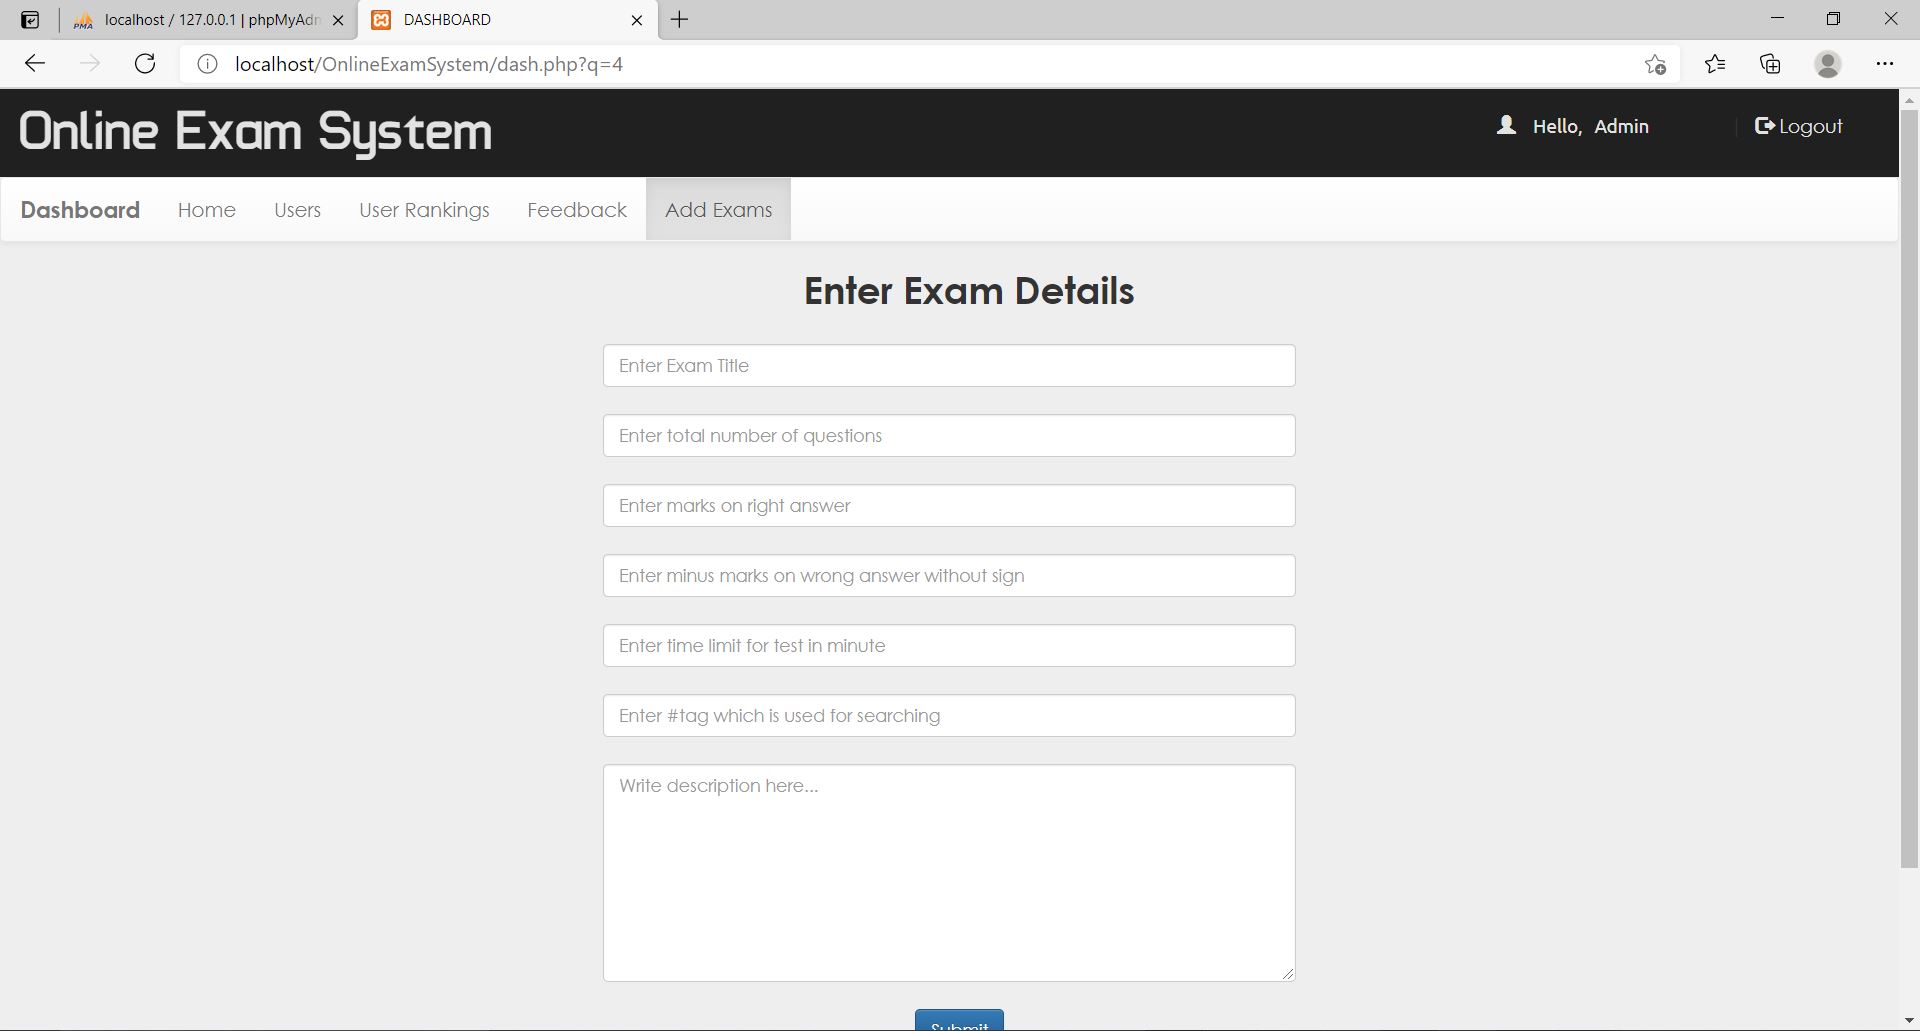Open the User Rankings page
This screenshot has width=1920, height=1031.
424,210
